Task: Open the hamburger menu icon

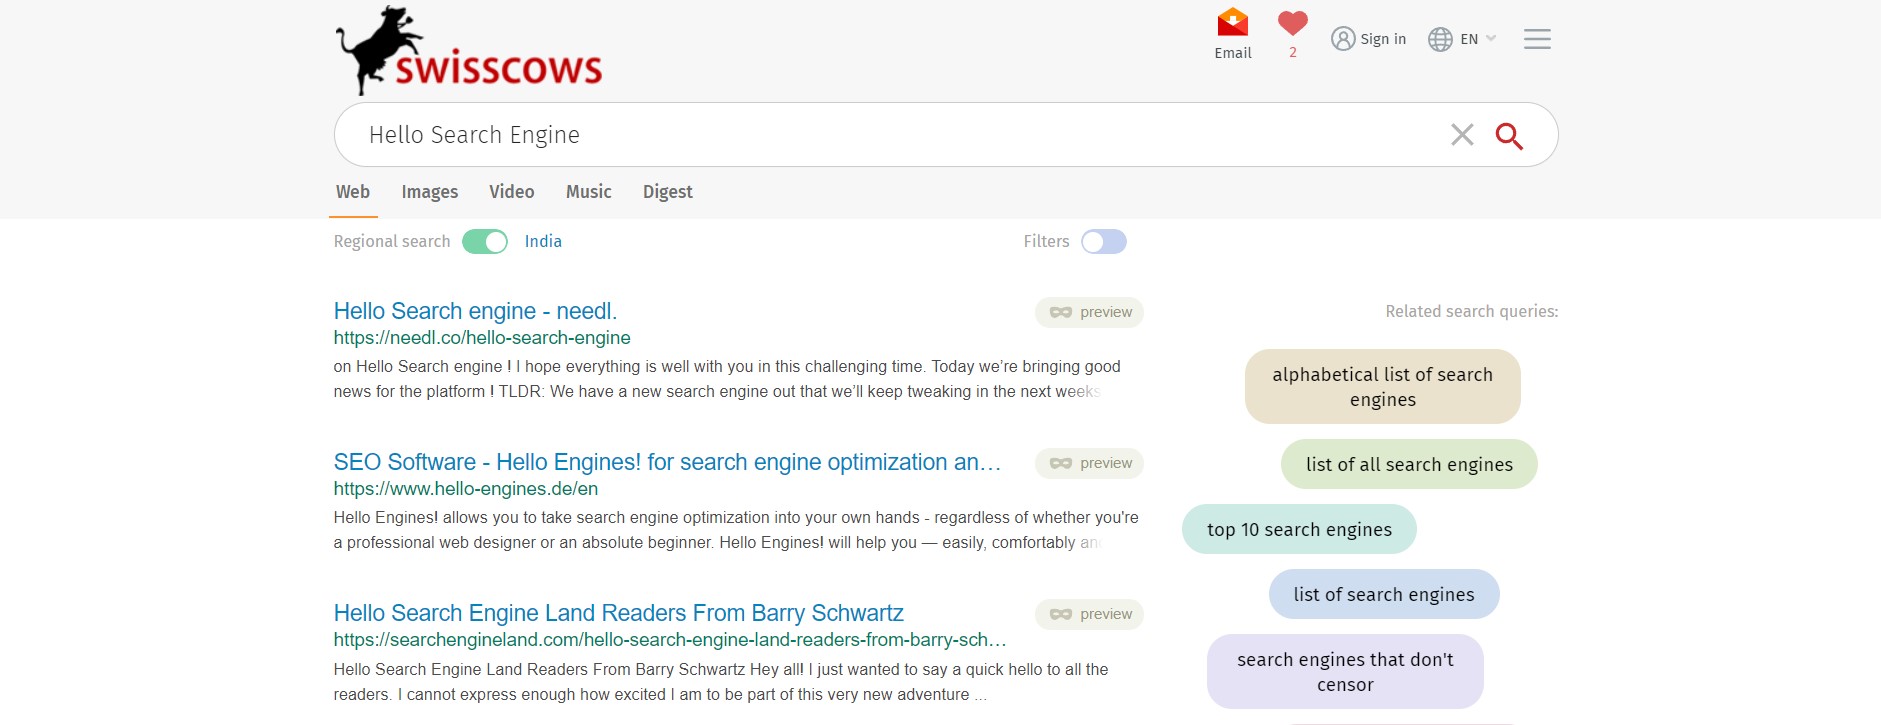Action: tap(1537, 39)
